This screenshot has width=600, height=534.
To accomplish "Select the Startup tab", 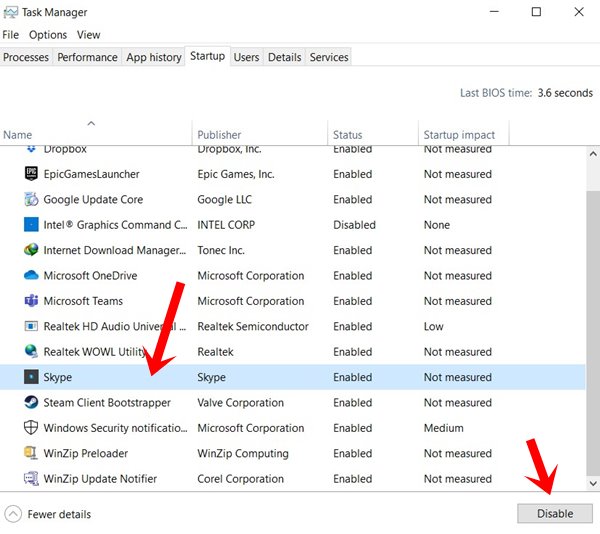I will tap(207, 56).
